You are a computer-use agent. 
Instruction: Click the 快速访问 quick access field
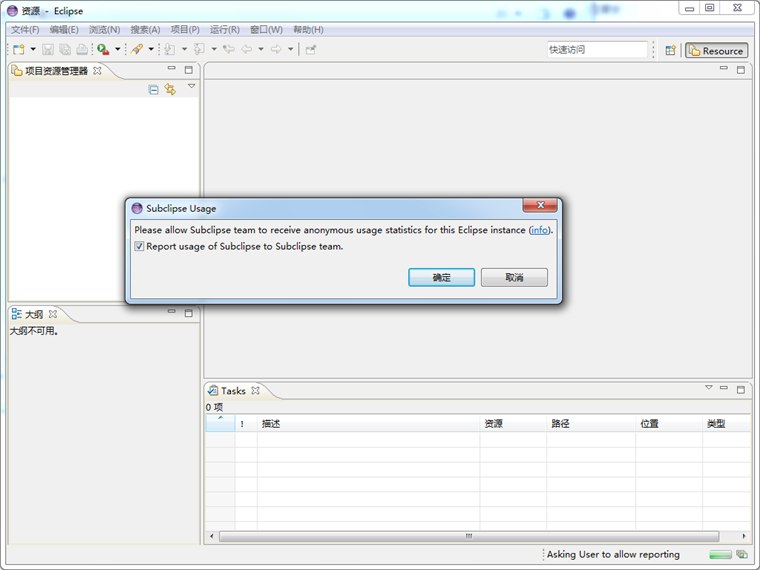point(597,50)
